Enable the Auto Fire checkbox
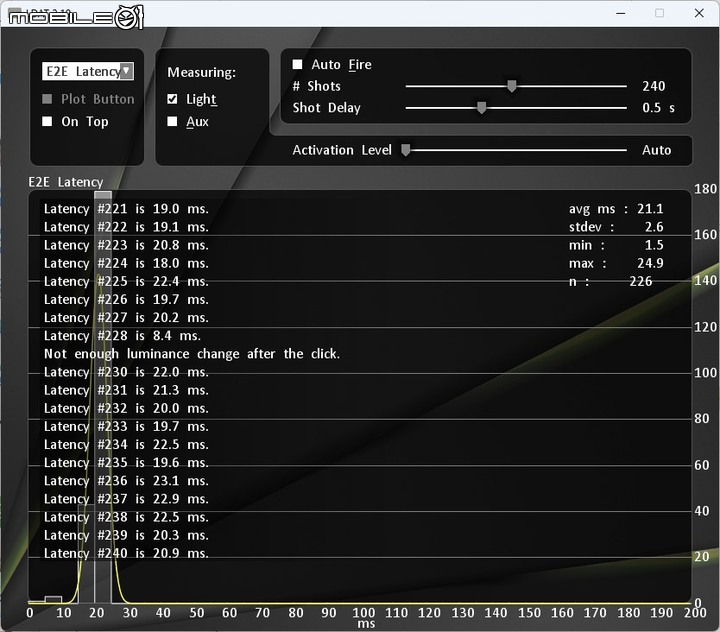The width and height of the screenshot is (720, 632). [298, 64]
